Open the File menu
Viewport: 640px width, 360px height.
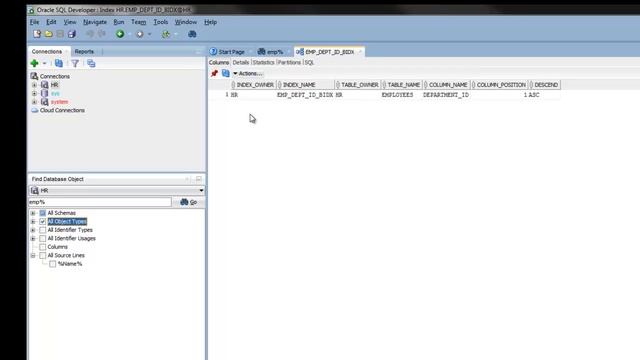click(35, 22)
